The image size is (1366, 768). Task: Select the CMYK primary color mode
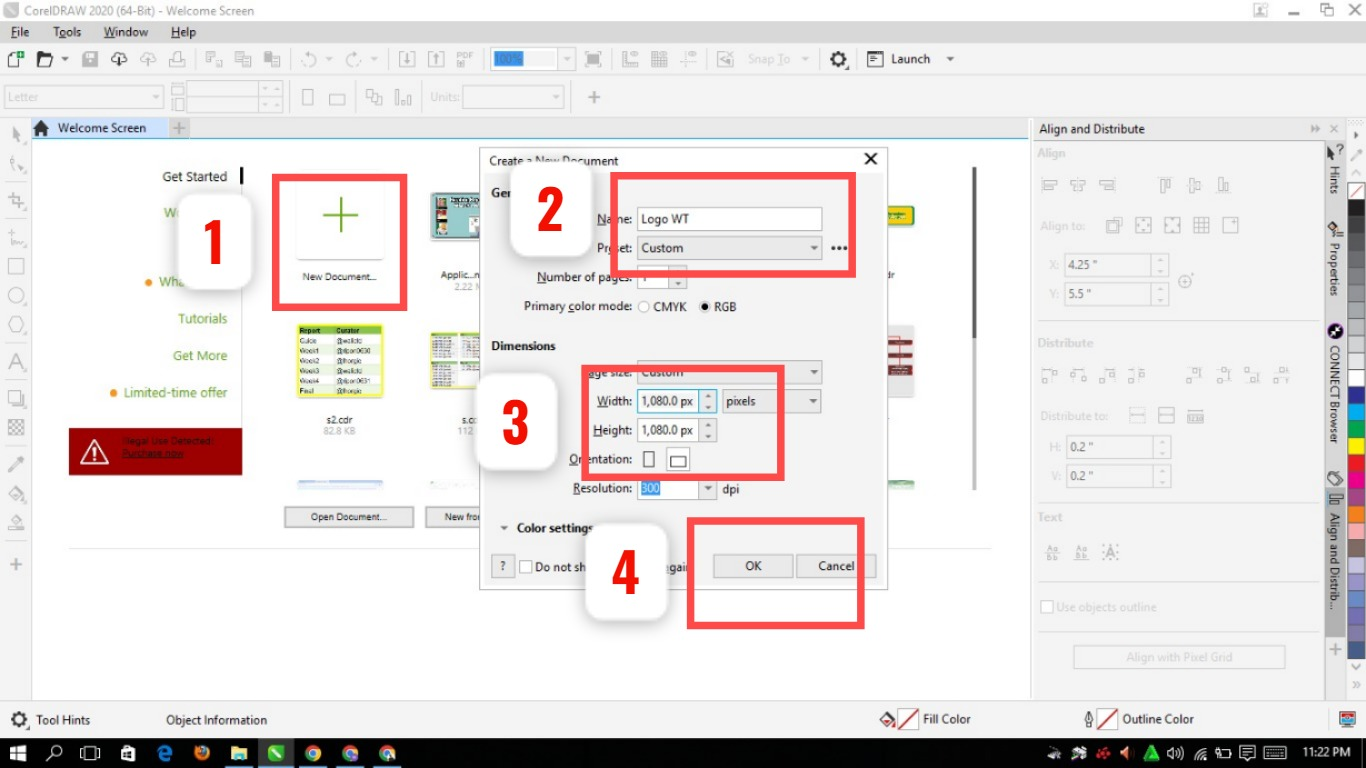(x=644, y=307)
